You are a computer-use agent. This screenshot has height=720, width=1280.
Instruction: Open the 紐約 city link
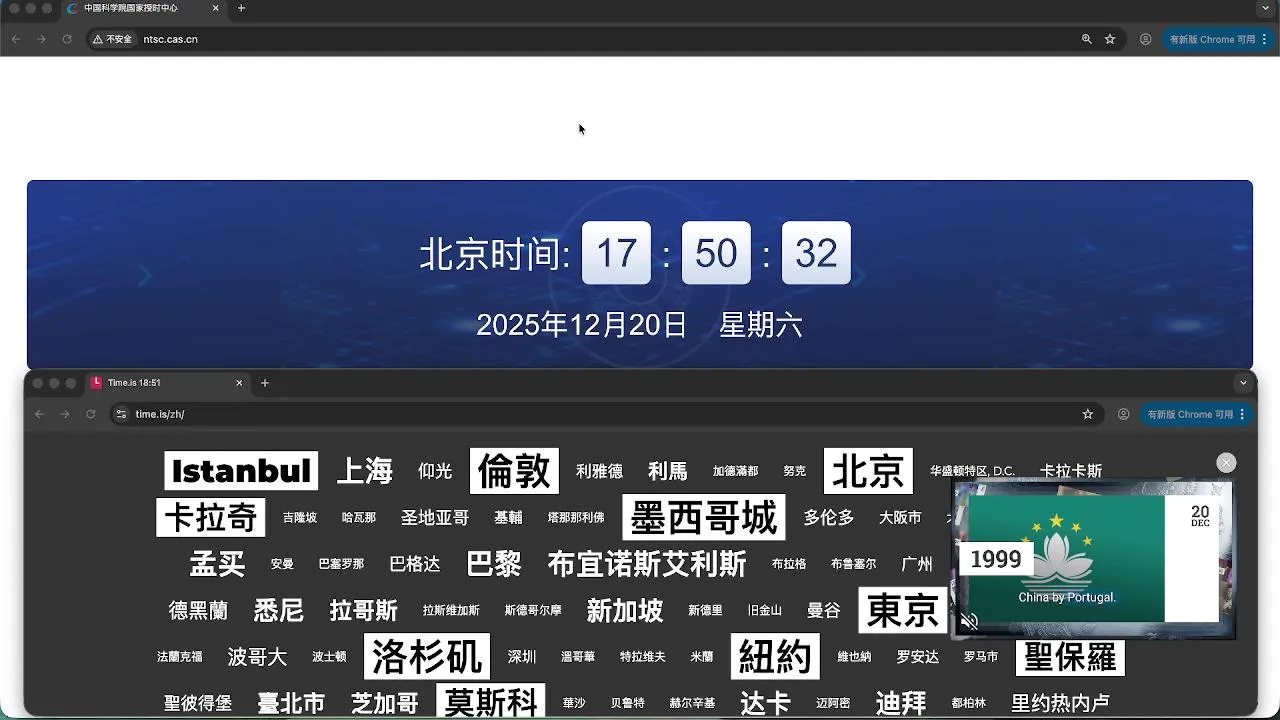pos(775,657)
